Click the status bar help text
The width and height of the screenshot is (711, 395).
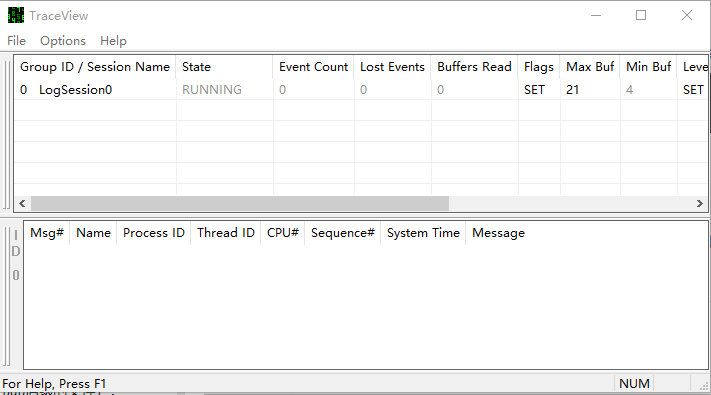(x=54, y=384)
